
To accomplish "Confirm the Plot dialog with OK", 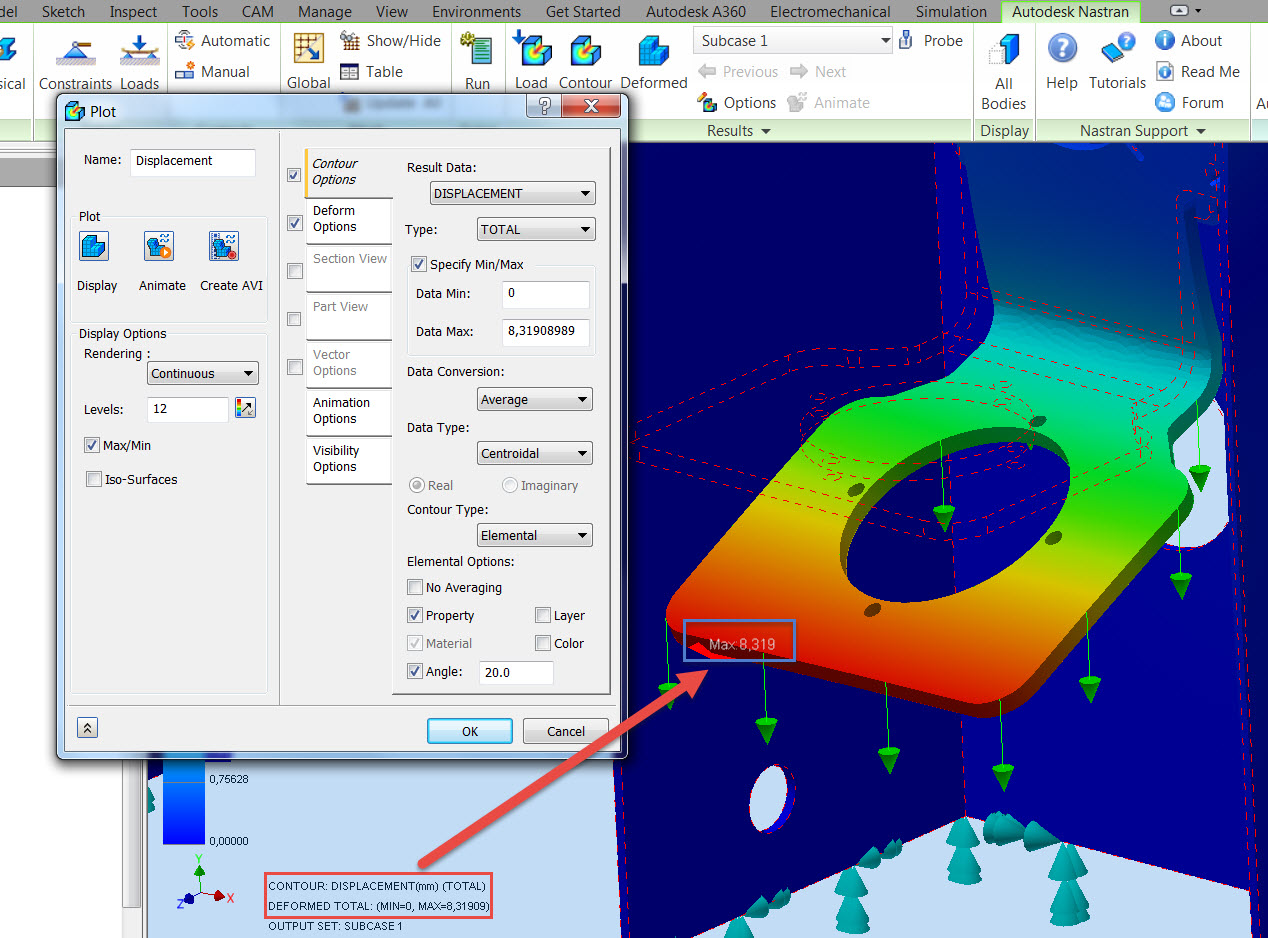I will click(469, 731).
